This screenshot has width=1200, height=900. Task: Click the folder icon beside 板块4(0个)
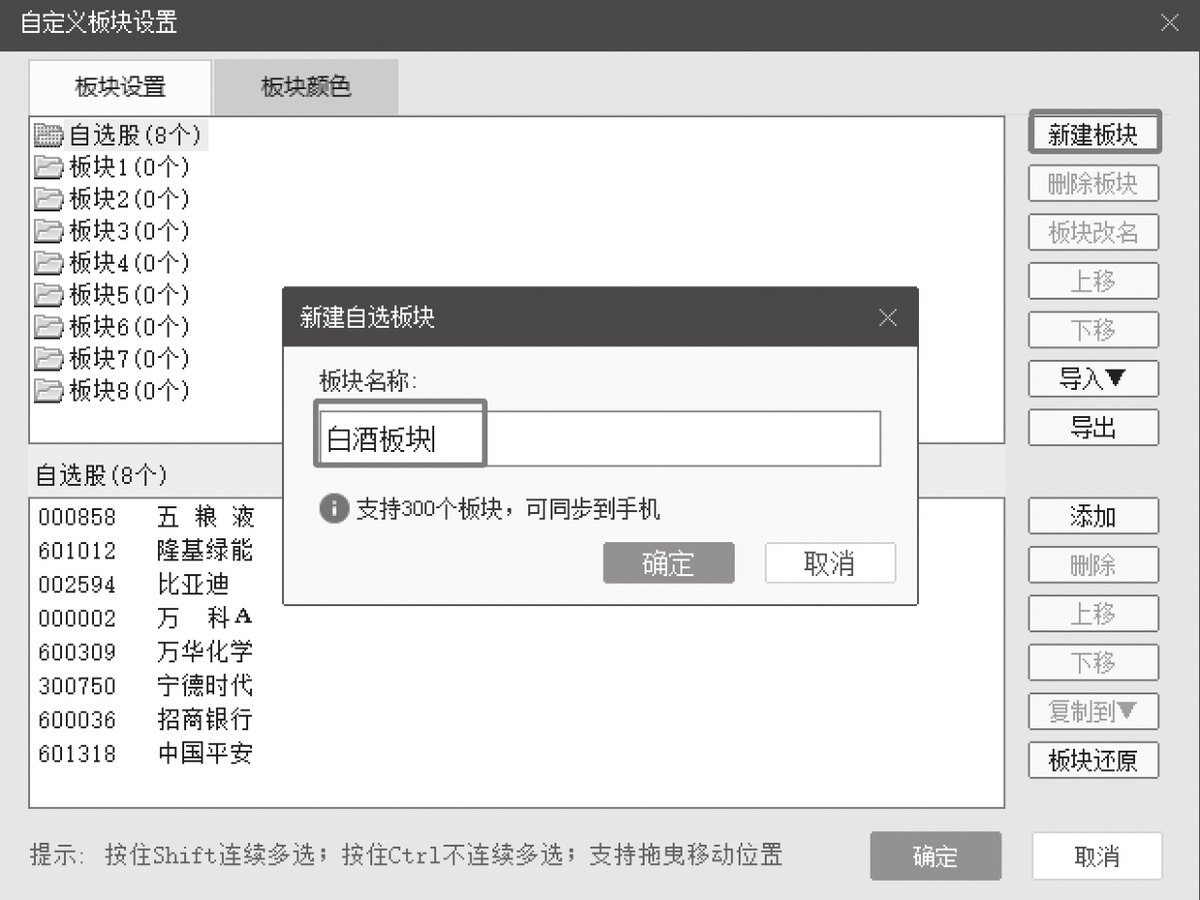(48, 263)
